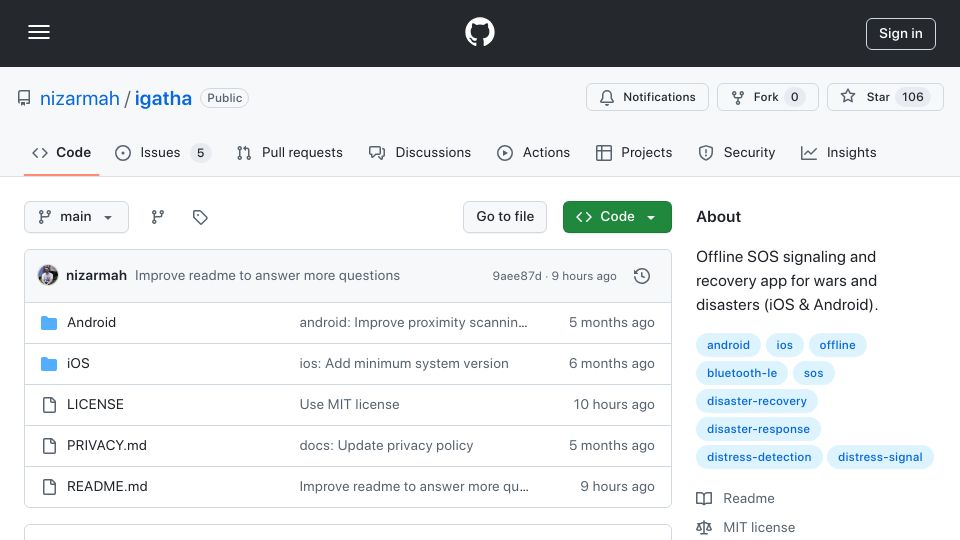Screen dimensions: 960x540
Task: Open the igatha repository link
Action: [x=163, y=98]
